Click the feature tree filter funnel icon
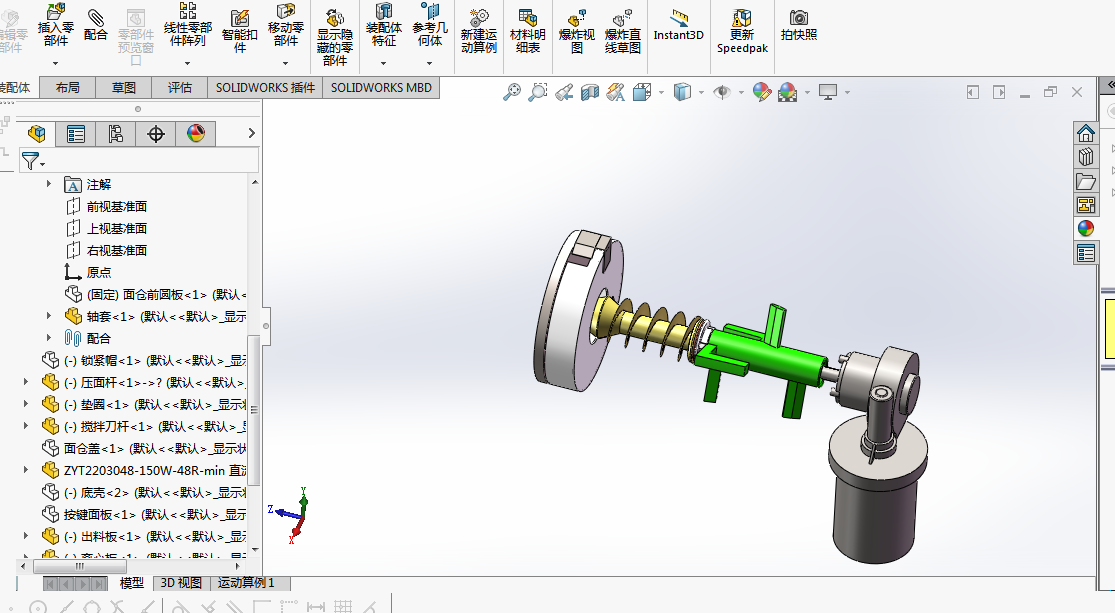The image size is (1115, 613). [x=30, y=161]
